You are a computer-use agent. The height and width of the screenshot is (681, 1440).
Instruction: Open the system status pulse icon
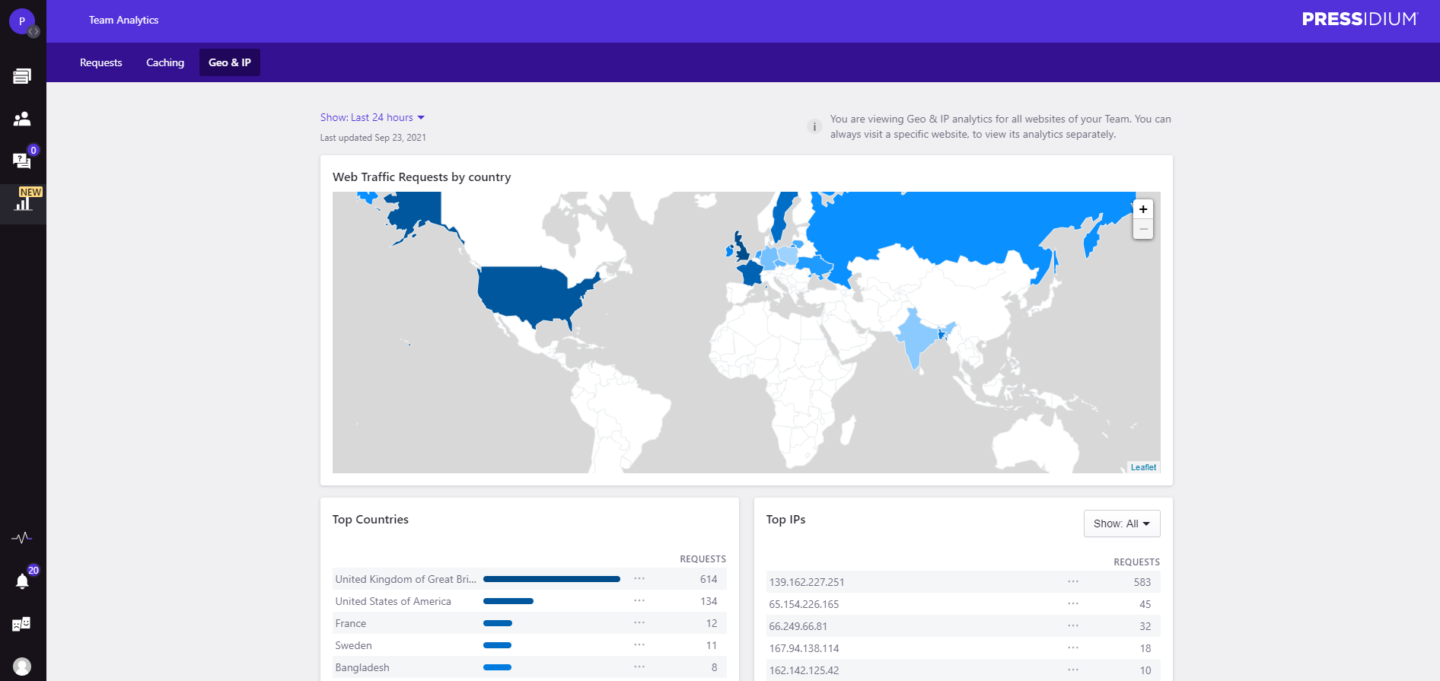point(22,538)
